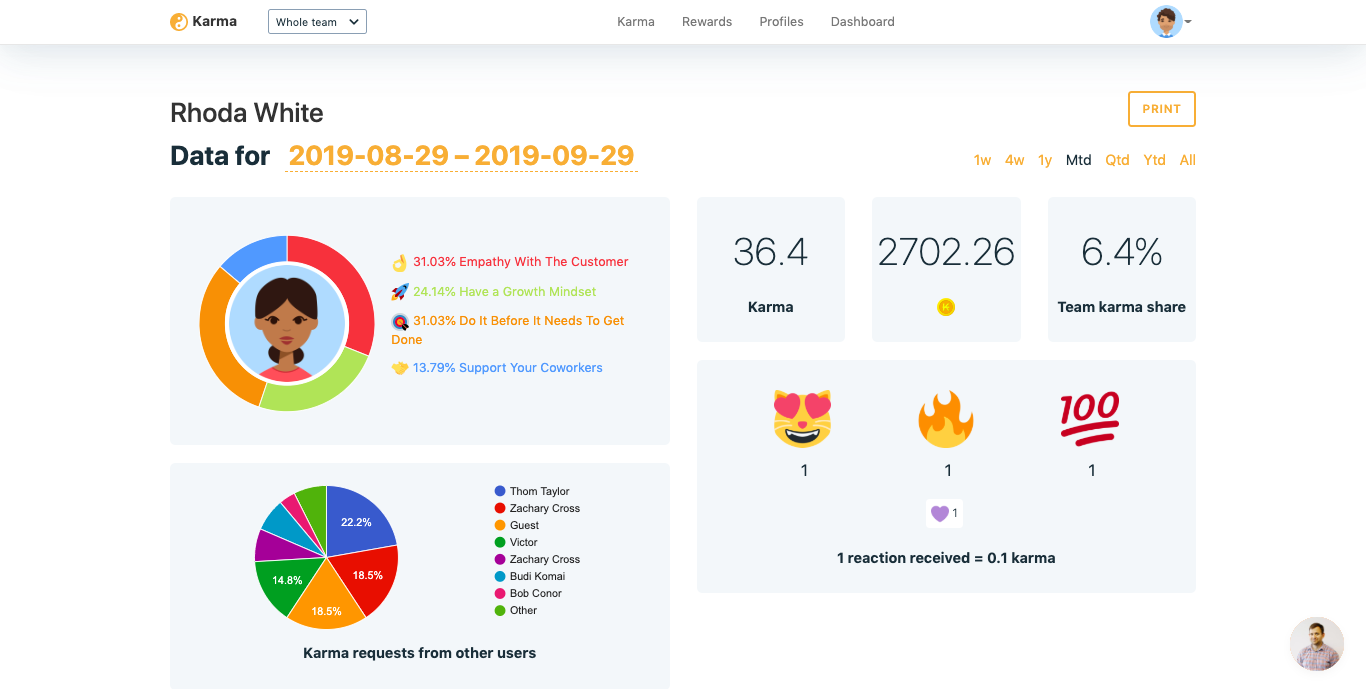Viewport: 1366px width, 689px height.
Task: Click the handshake icon beside Support Your Coworkers
Action: (400, 367)
